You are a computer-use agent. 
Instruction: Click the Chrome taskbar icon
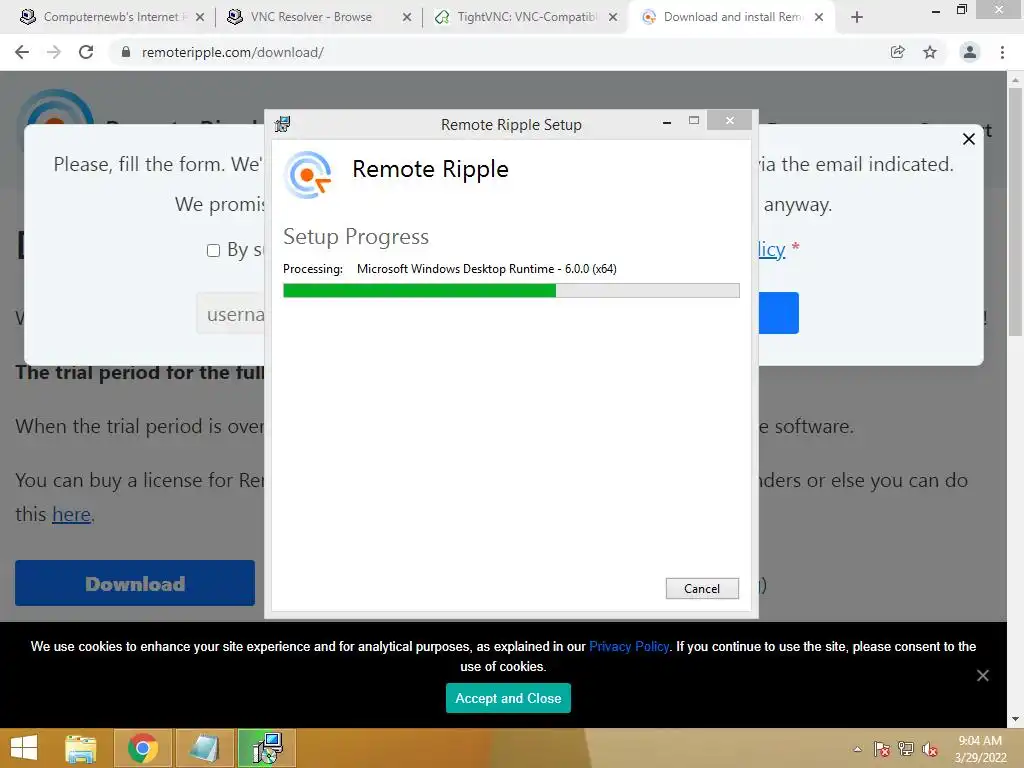click(143, 748)
